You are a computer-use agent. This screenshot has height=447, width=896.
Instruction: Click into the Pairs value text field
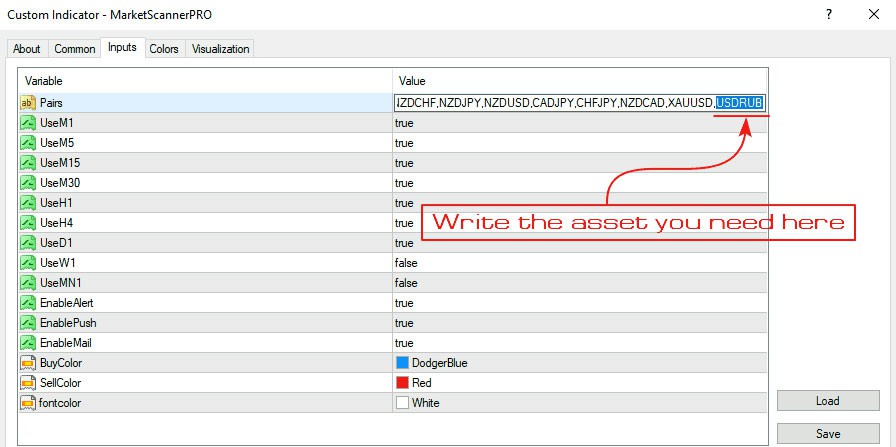(x=579, y=103)
